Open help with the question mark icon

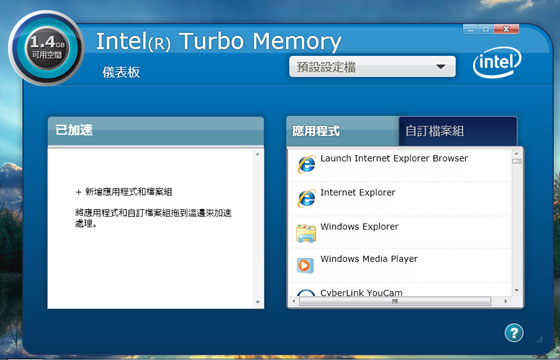pyautogui.click(x=514, y=333)
